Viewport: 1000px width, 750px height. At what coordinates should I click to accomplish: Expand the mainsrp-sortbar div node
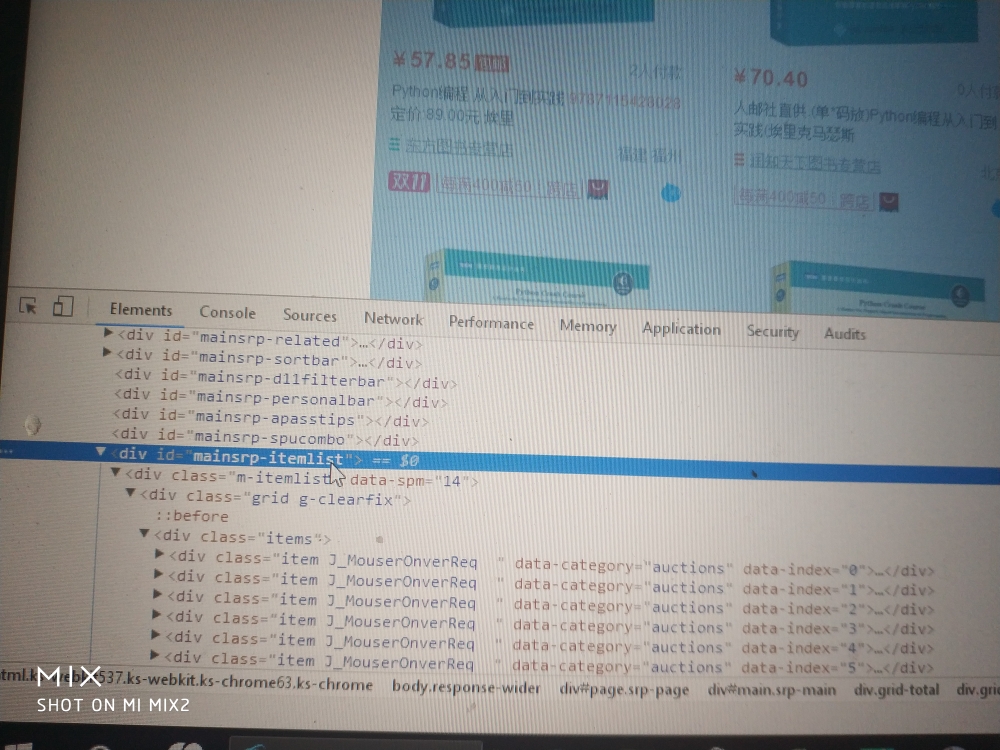coord(107,353)
